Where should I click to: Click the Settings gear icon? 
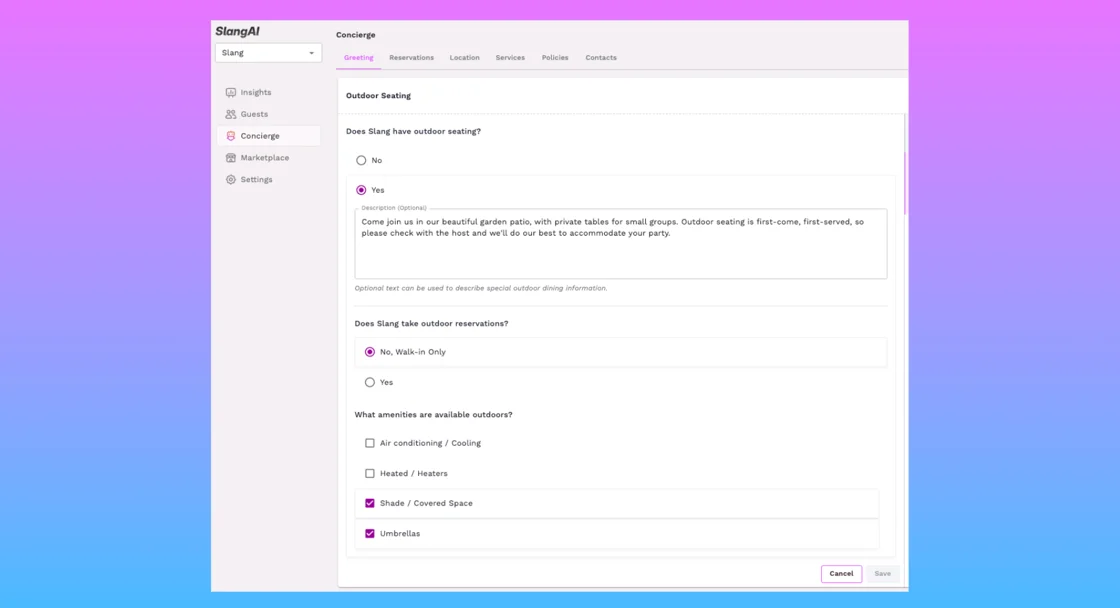coord(231,179)
